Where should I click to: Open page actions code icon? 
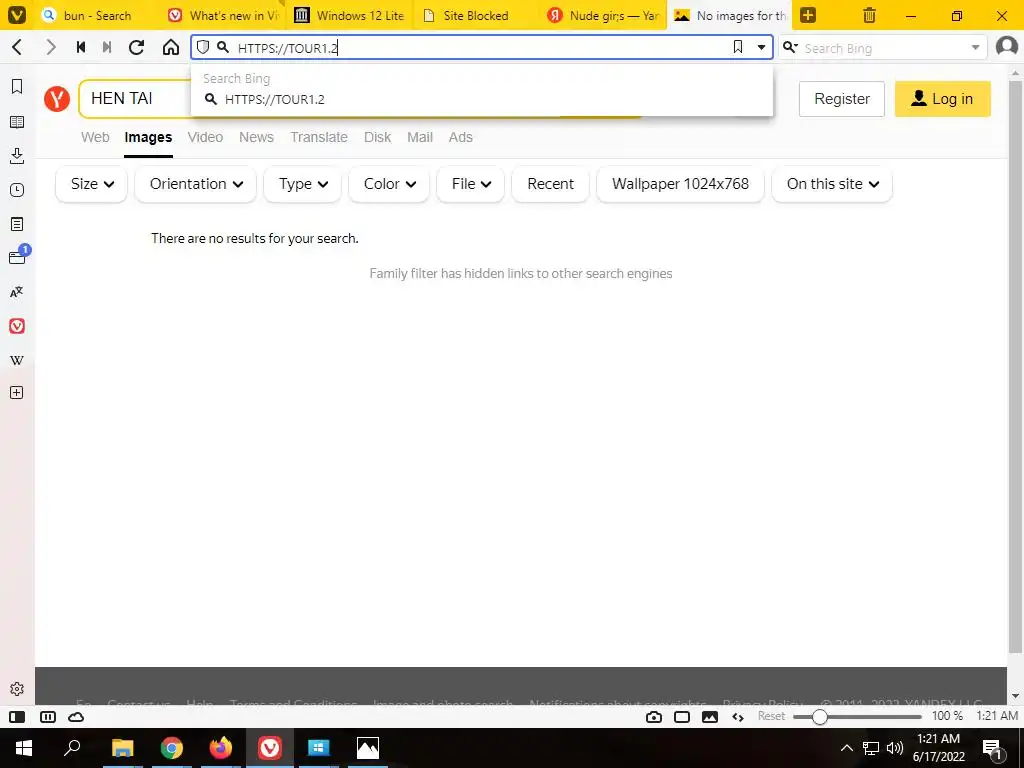[738, 717]
